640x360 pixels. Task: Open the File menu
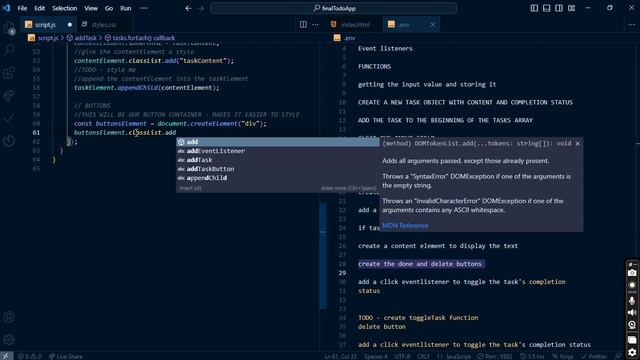(x=22, y=8)
